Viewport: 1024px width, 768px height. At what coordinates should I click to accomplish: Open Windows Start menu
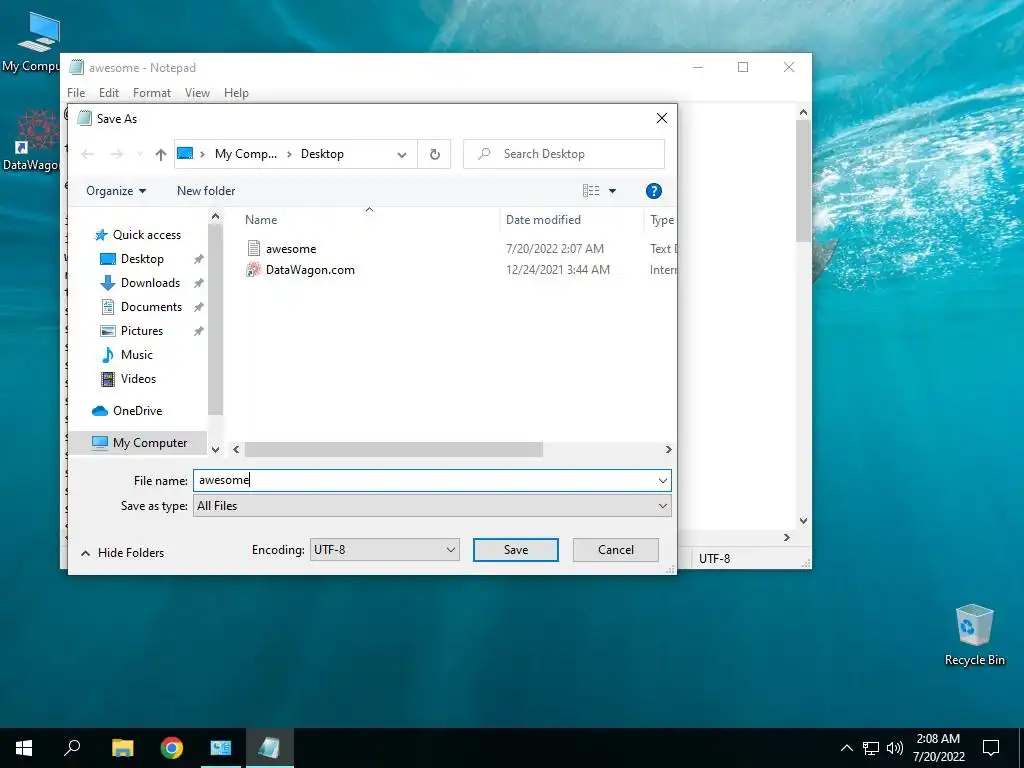pyautogui.click(x=24, y=748)
